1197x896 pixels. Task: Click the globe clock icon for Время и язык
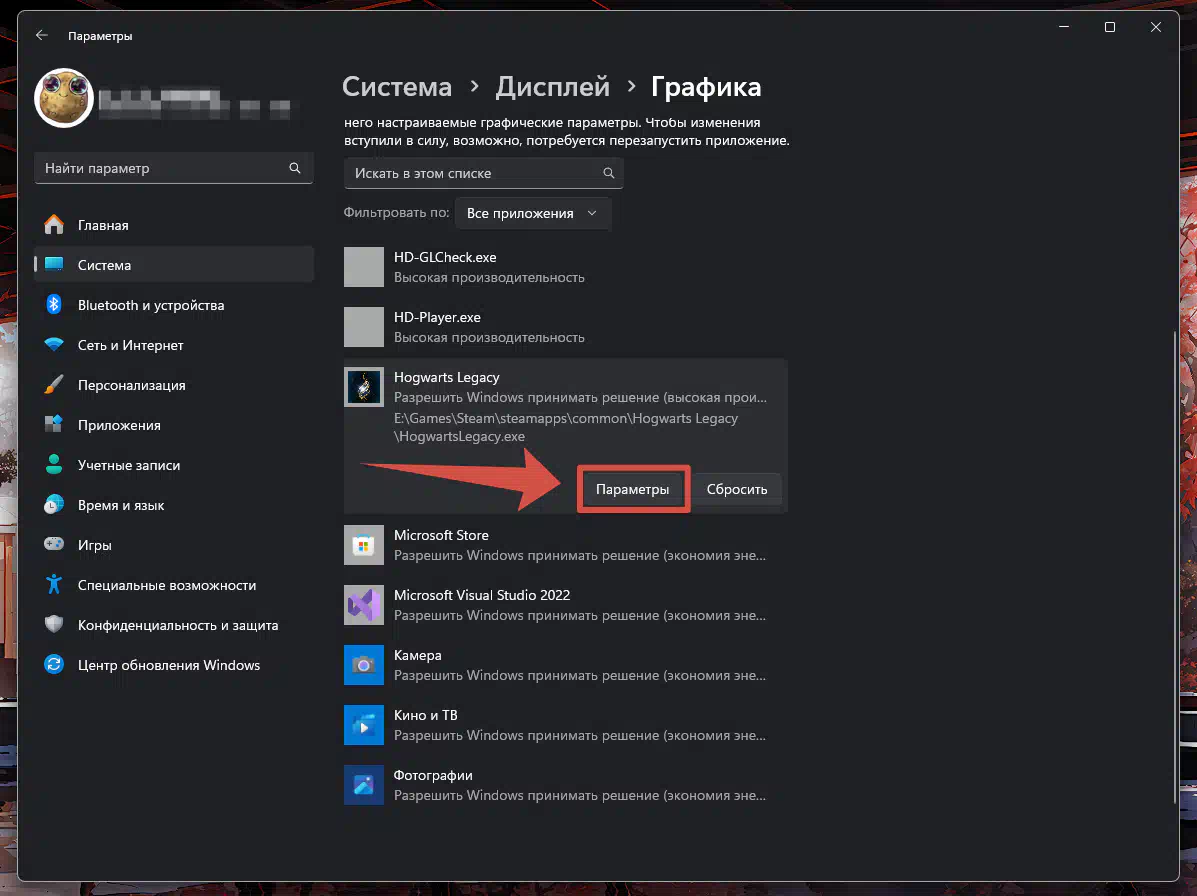(54, 504)
